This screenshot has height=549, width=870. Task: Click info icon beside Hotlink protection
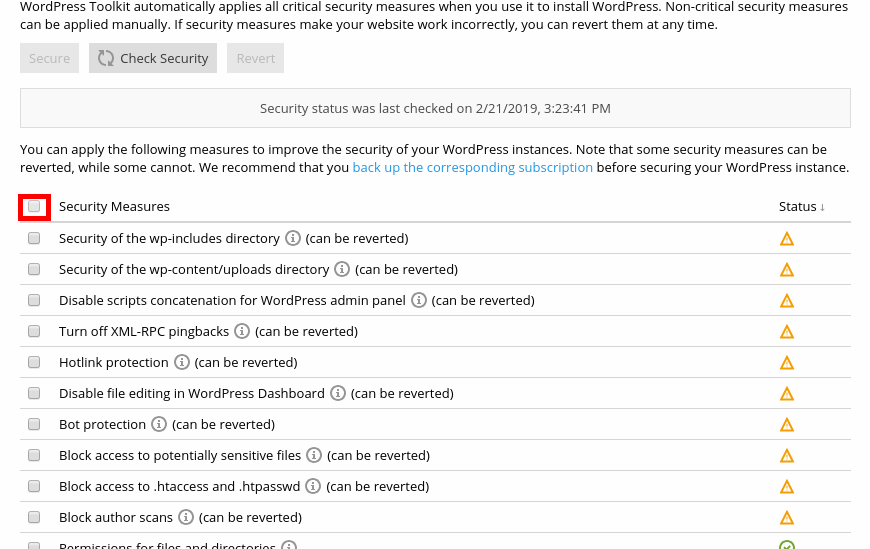pyautogui.click(x=182, y=362)
